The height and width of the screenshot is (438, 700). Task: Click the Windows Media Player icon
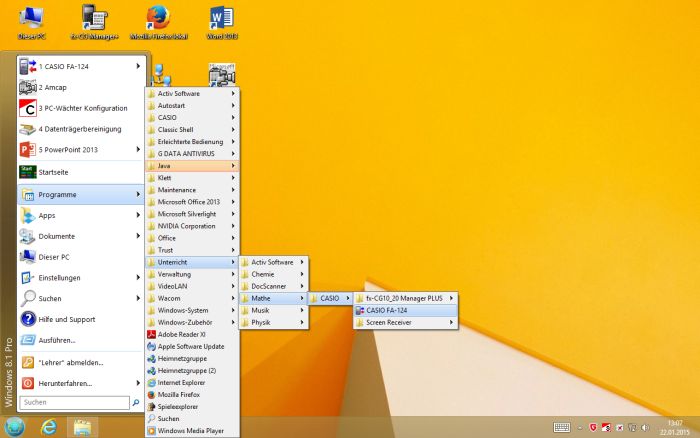(x=151, y=431)
